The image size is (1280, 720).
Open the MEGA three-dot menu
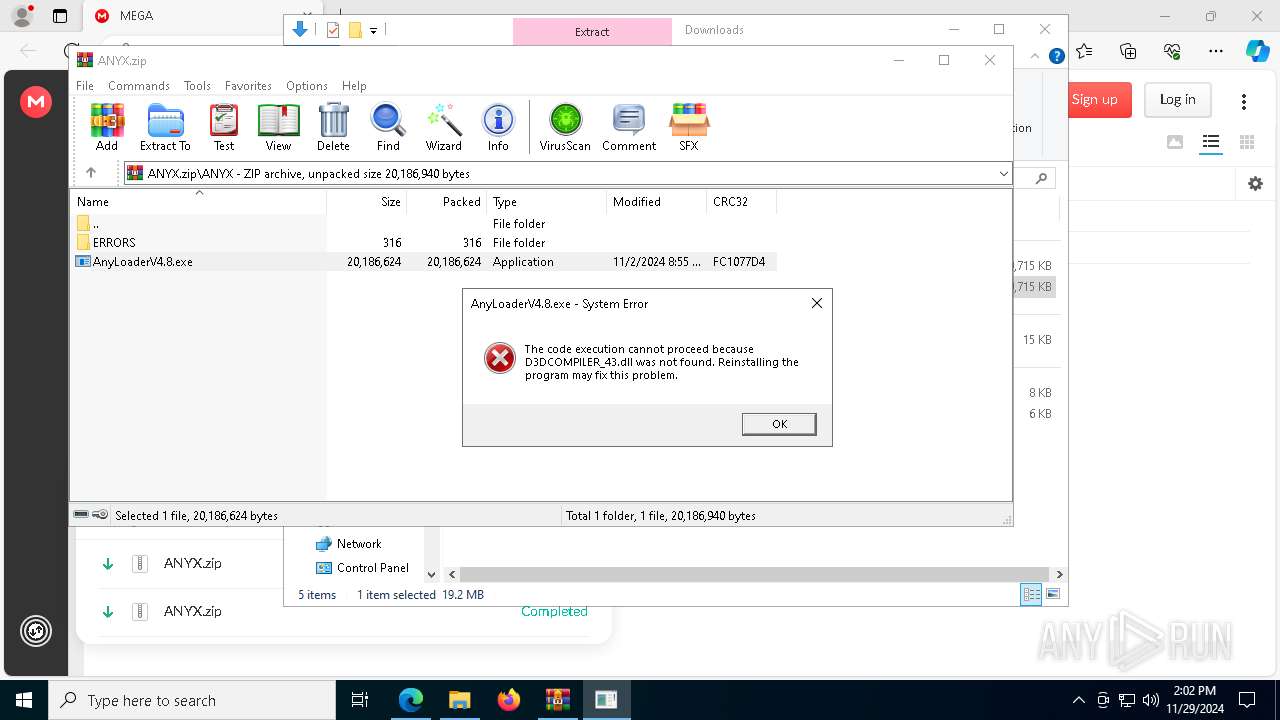(x=1244, y=101)
